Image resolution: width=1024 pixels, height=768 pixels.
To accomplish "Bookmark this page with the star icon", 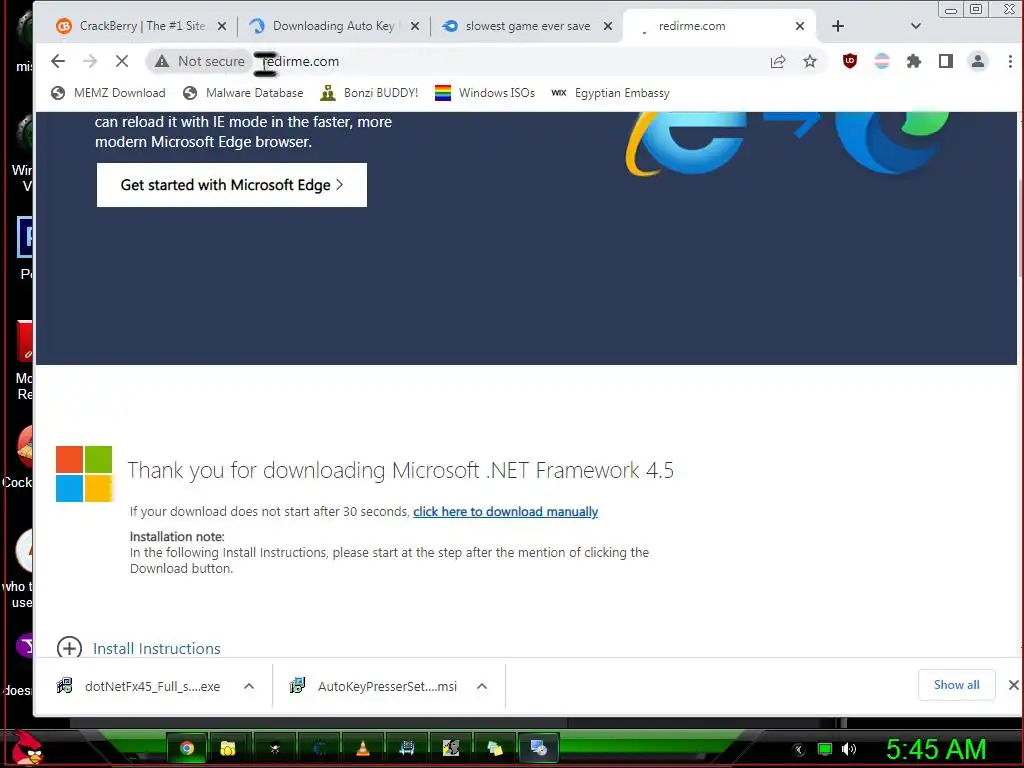I will click(810, 61).
